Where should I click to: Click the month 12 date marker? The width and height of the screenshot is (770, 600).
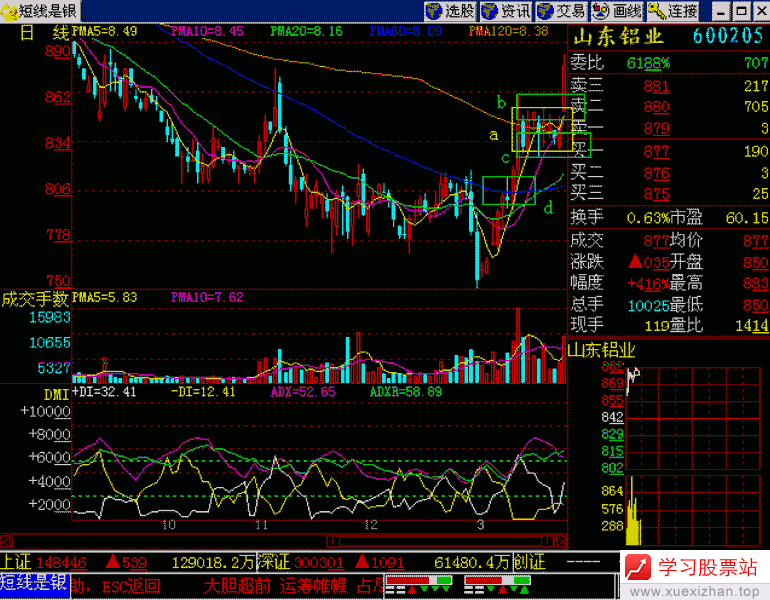pos(371,525)
